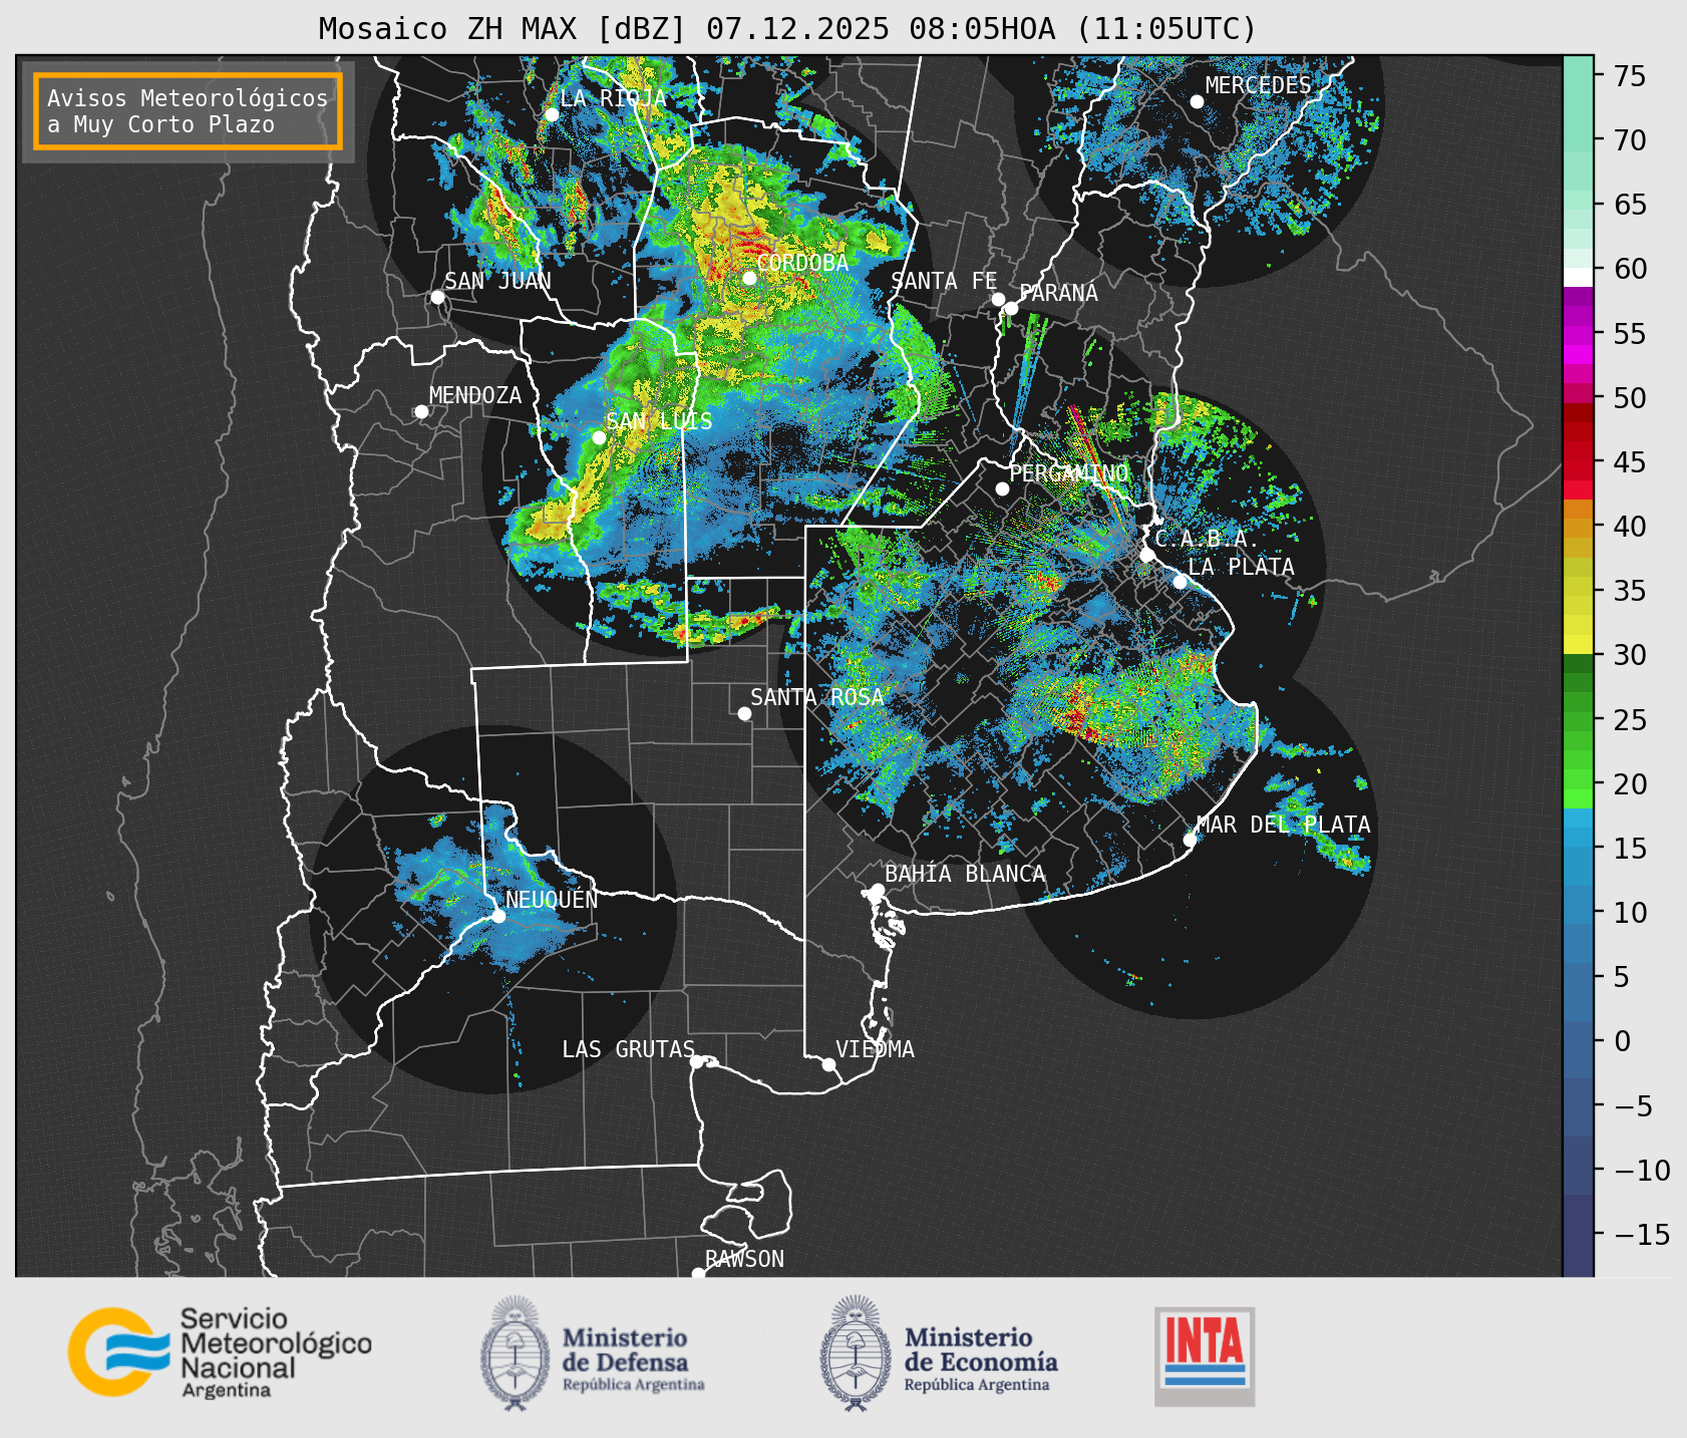Click the NEUQUÉN label
The image size is (1687, 1438).
552,899
